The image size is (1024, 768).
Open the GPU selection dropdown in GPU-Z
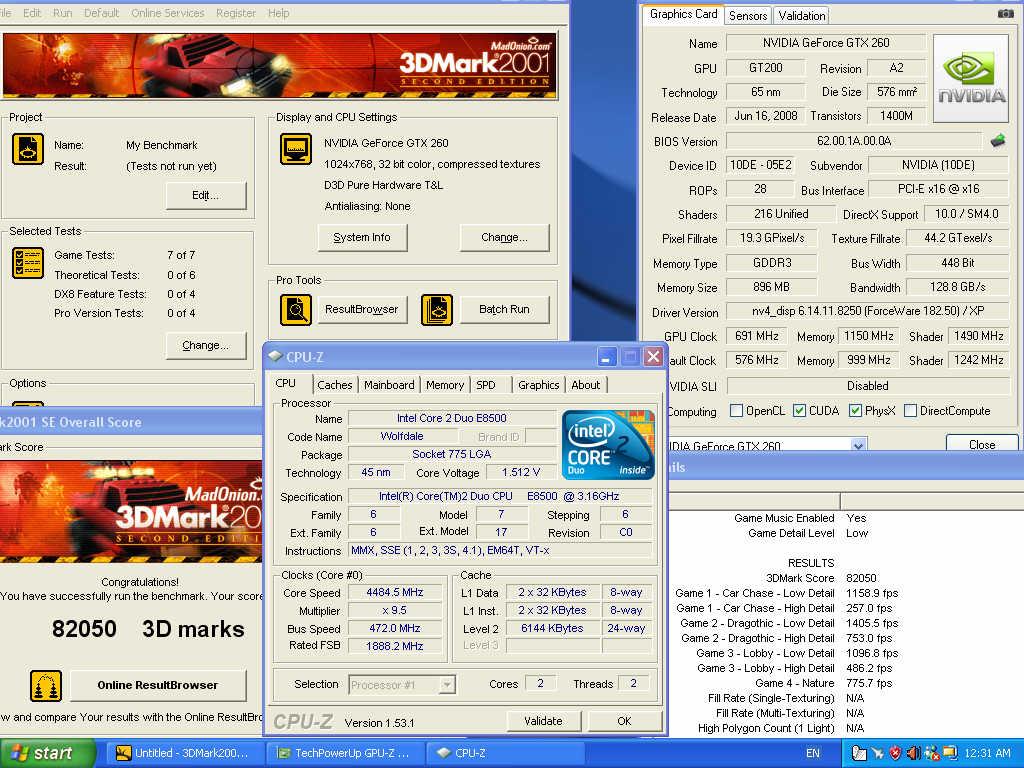tap(858, 445)
